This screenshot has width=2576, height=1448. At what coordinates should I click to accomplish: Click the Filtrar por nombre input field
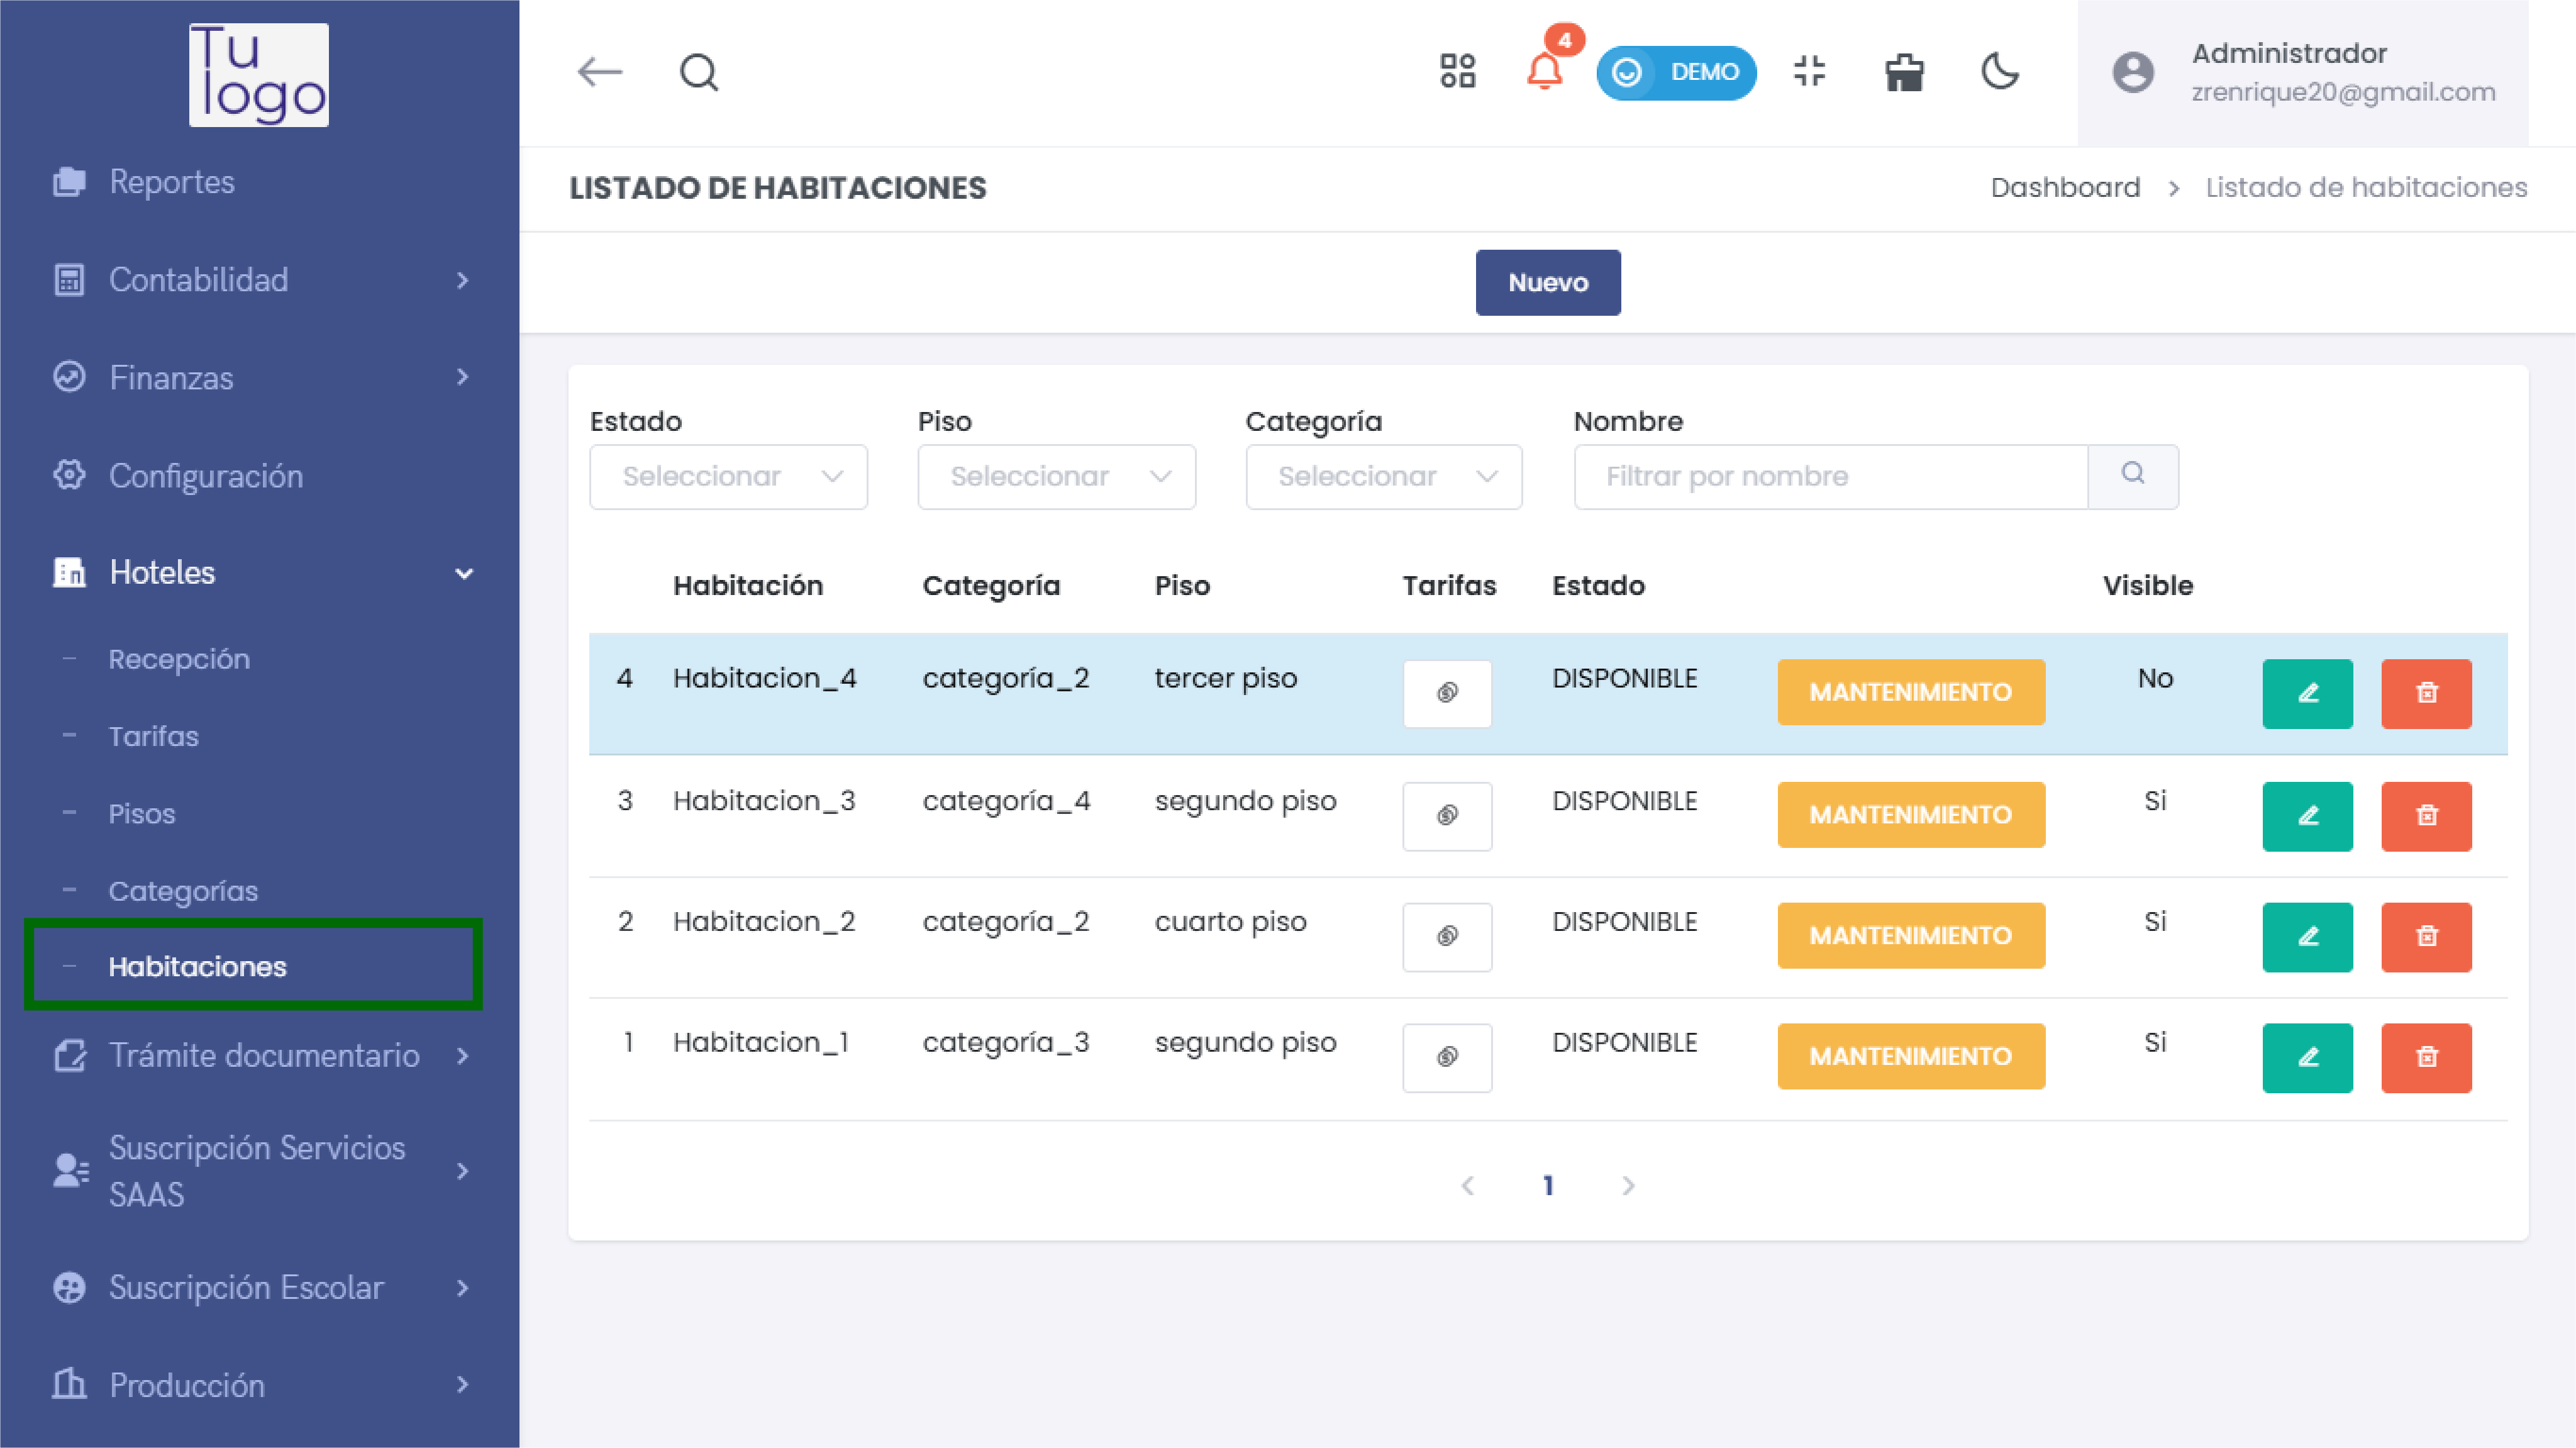1830,477
